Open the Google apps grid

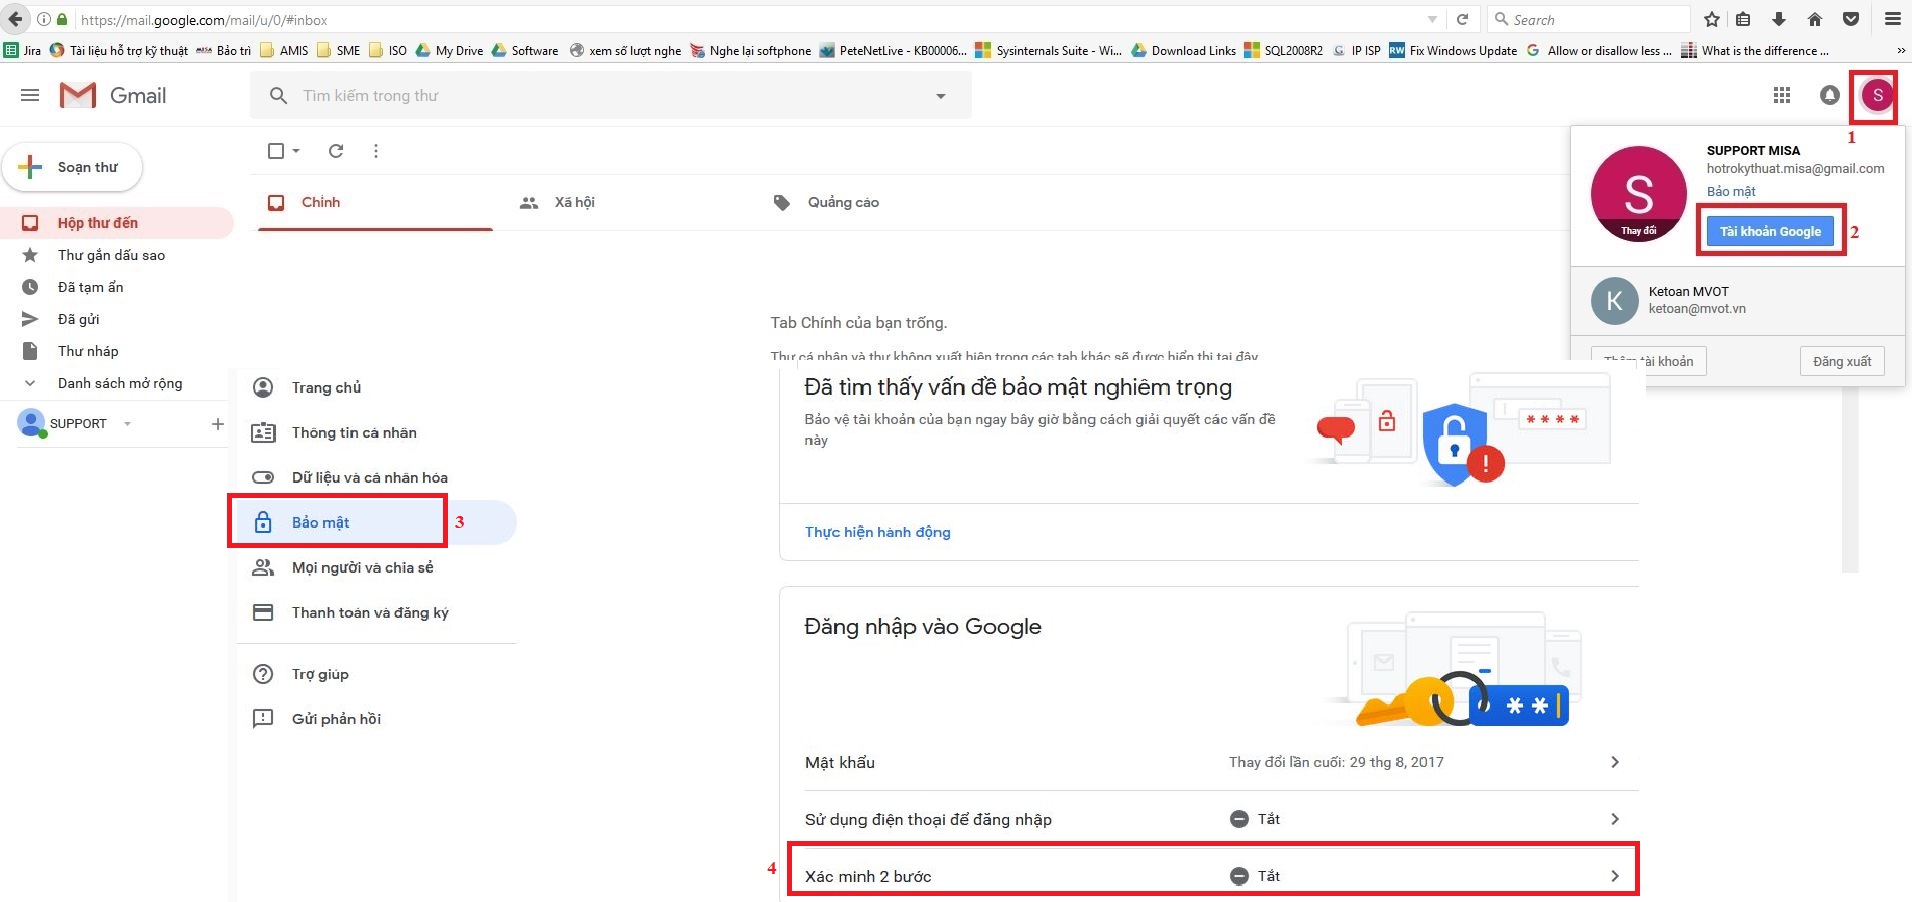pos(1782,95)
